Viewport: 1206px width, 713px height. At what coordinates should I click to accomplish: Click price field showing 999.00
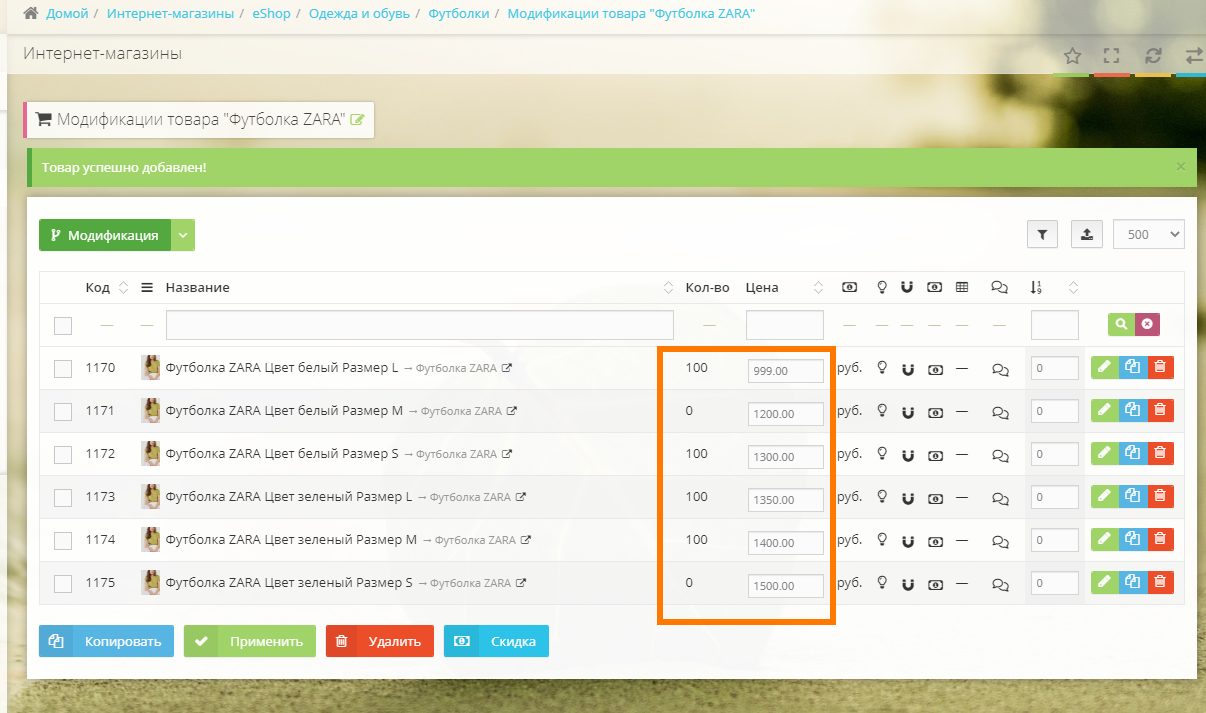786,371
